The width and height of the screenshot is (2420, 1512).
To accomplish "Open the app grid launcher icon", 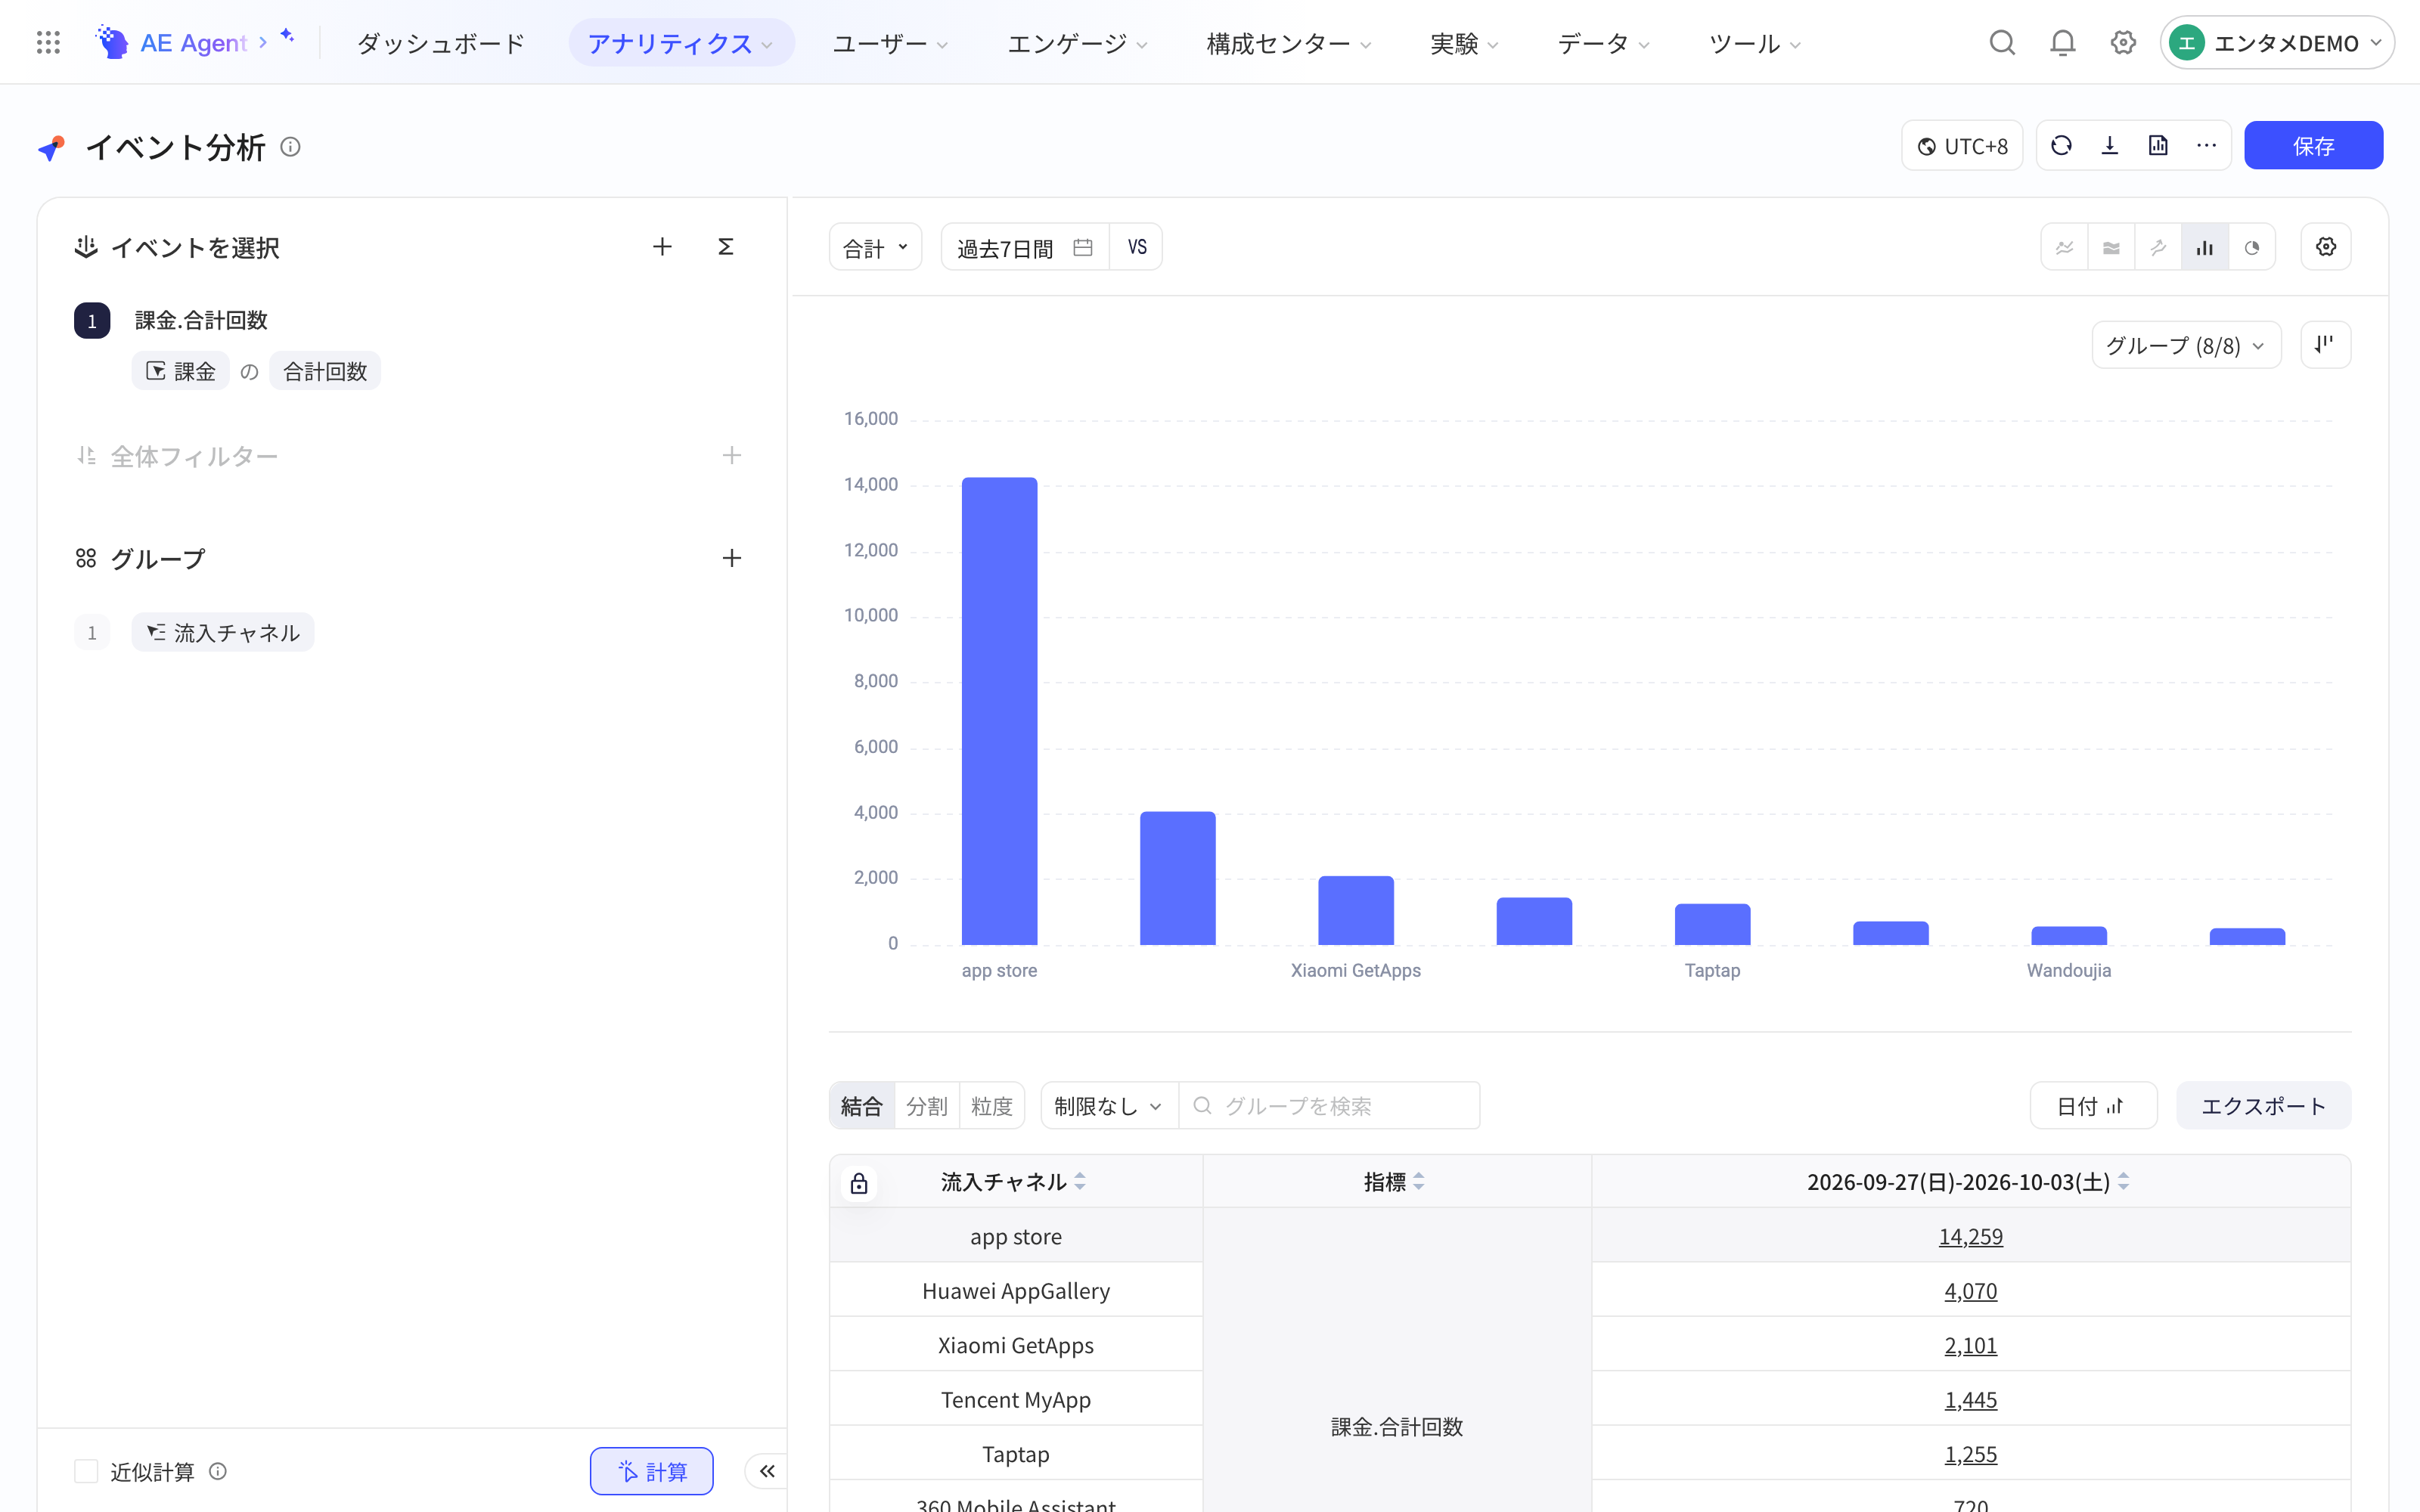I will tap(48, 43).
